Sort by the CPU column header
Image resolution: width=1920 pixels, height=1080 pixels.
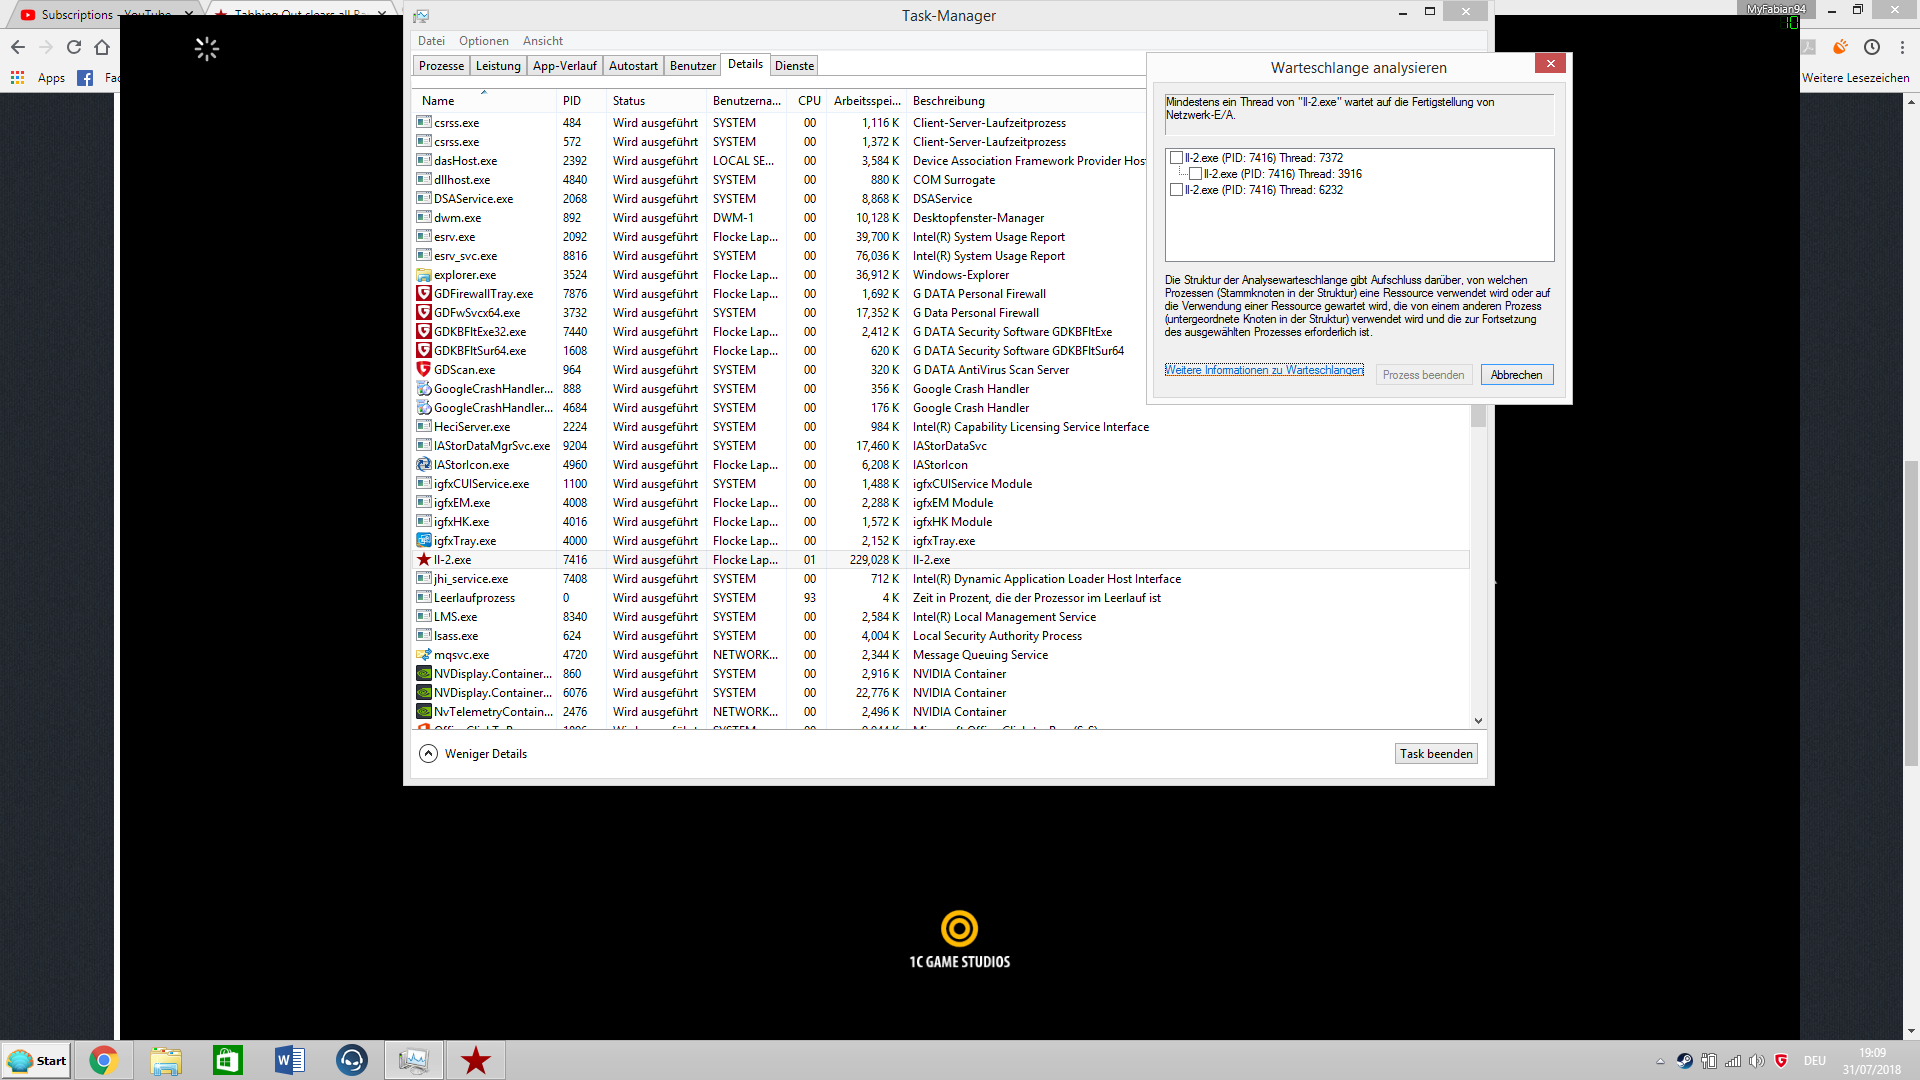coord(809,101)
